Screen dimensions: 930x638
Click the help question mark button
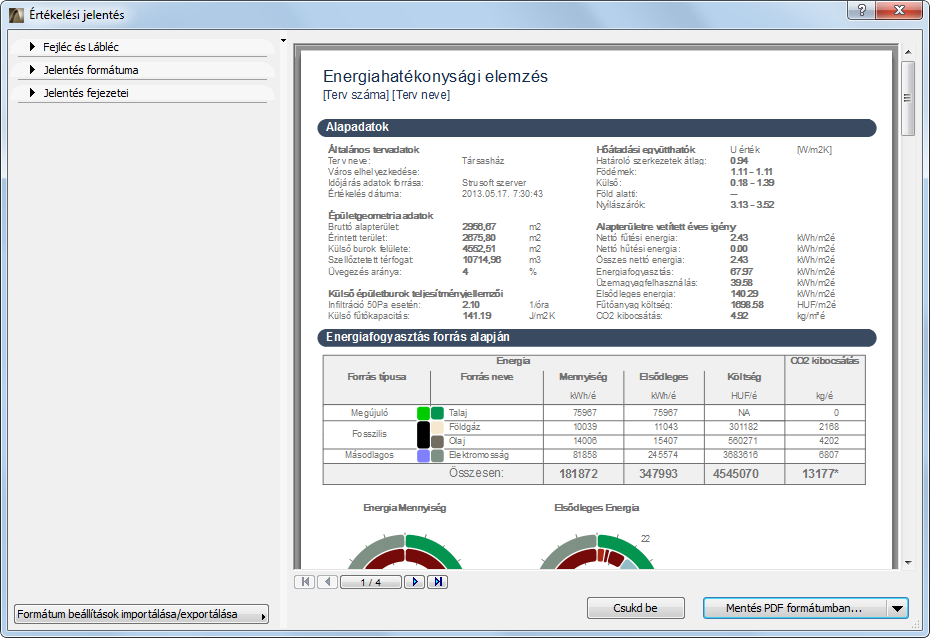click(x=862, y=9)
